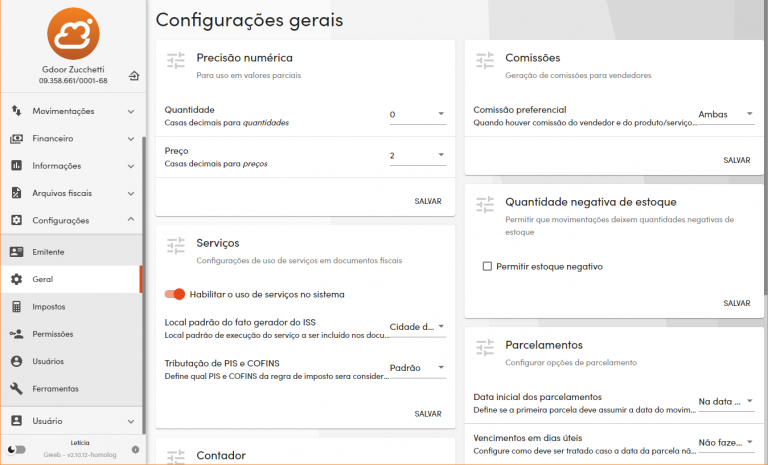
Task: Open the Quantidade decimal places dropdown
Action: point(417,114)
